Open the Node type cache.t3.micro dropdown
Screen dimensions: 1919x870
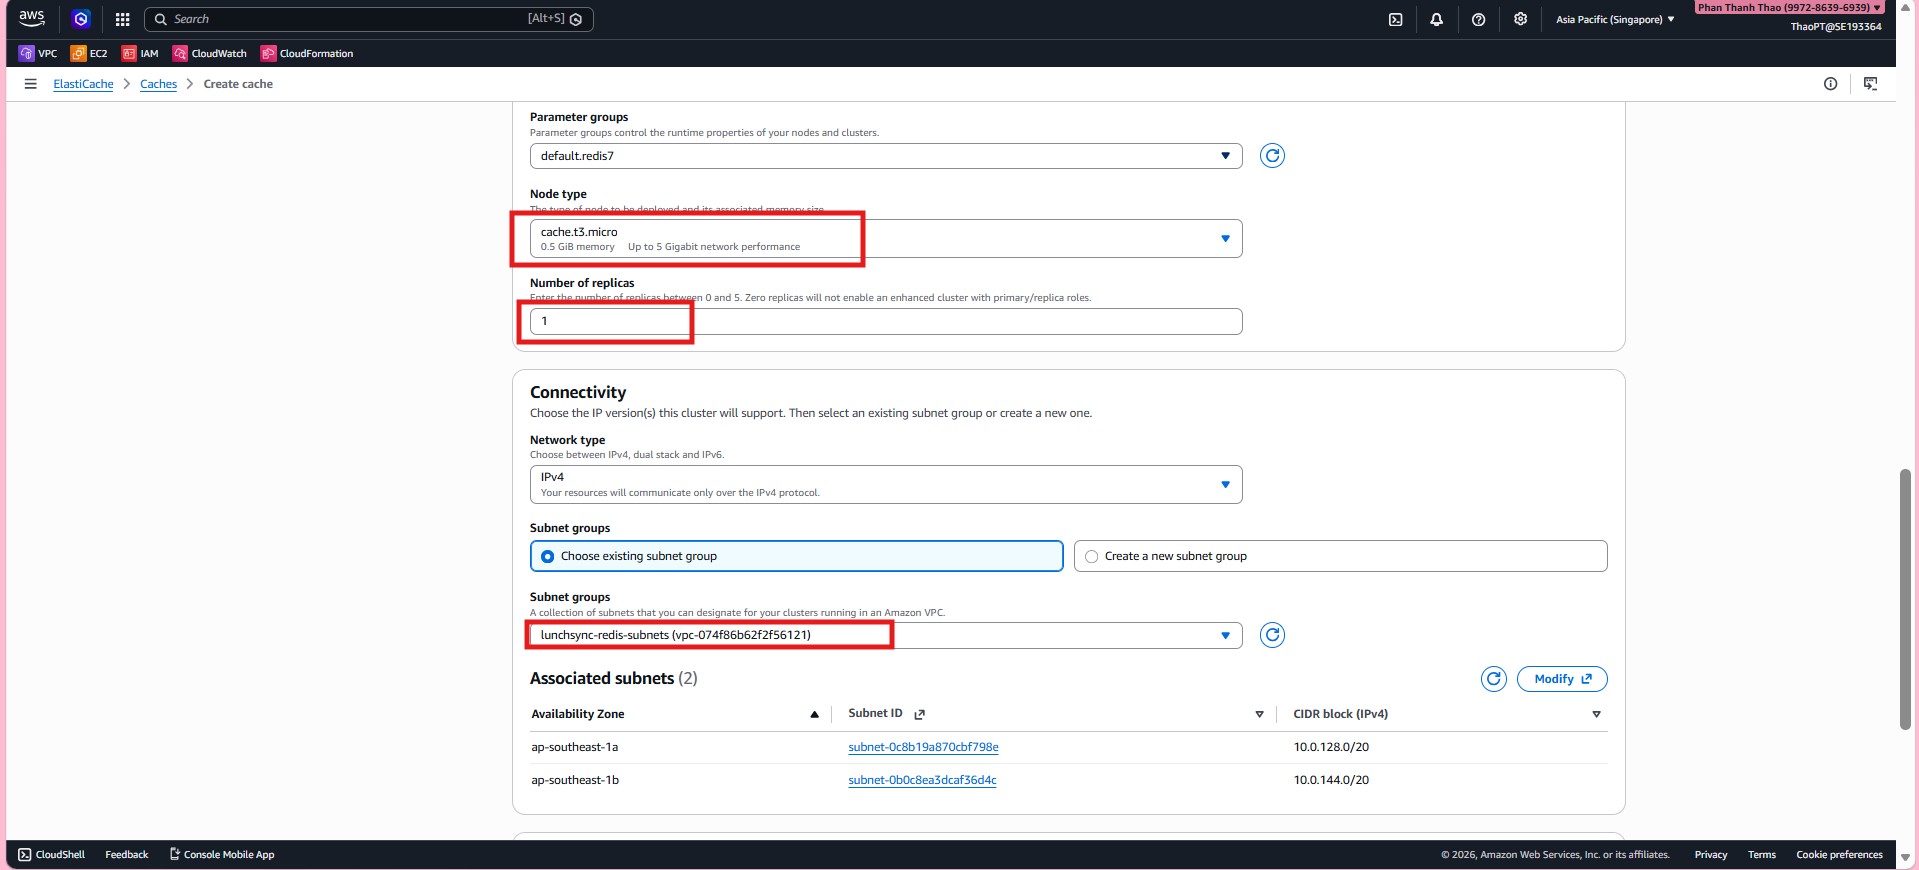click(886, 239)
